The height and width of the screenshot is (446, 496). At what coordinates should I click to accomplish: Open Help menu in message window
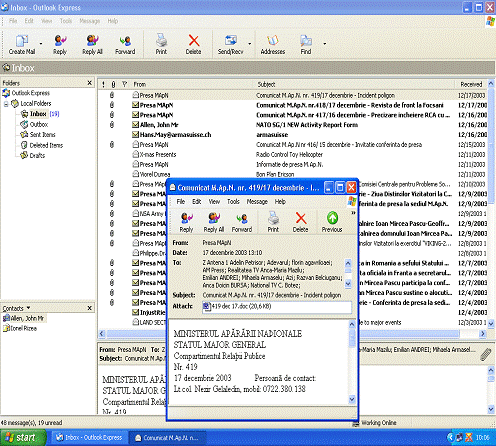[x=280, y=202]
